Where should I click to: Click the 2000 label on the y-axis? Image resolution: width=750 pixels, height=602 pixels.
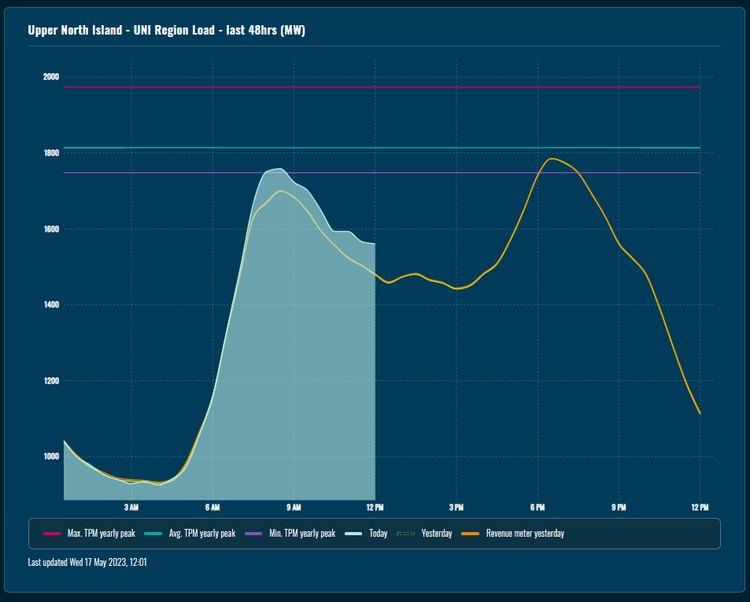(x=50, y=77)
